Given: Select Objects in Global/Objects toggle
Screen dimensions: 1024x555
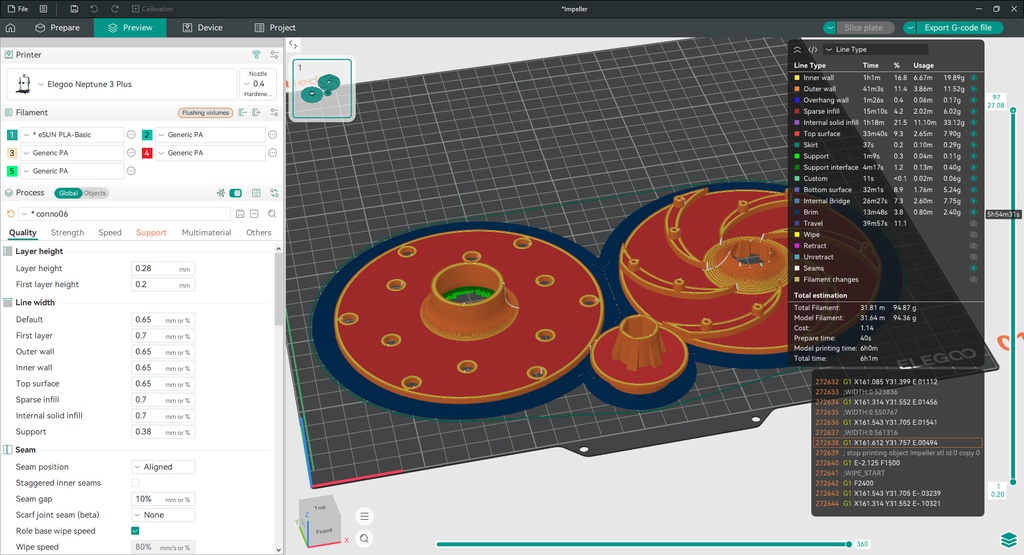Looking at the screenshot, I should tap(95, 193).
